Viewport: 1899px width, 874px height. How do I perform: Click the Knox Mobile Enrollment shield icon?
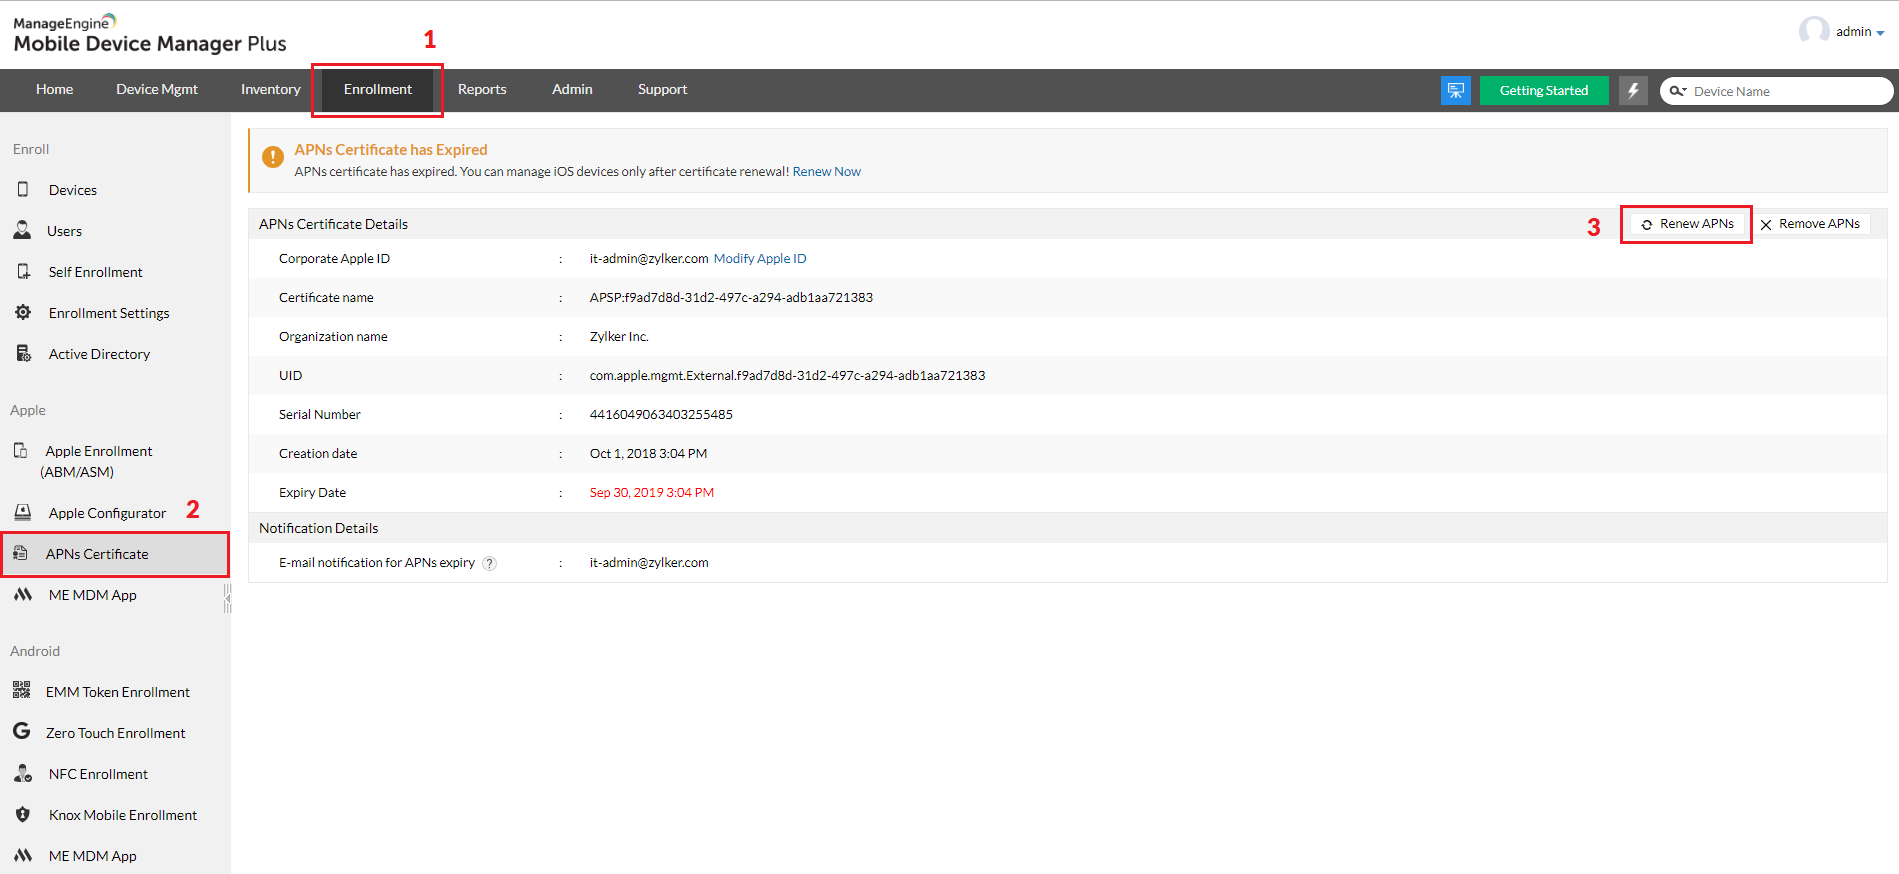pyautogui.click(x=23, y=814)
